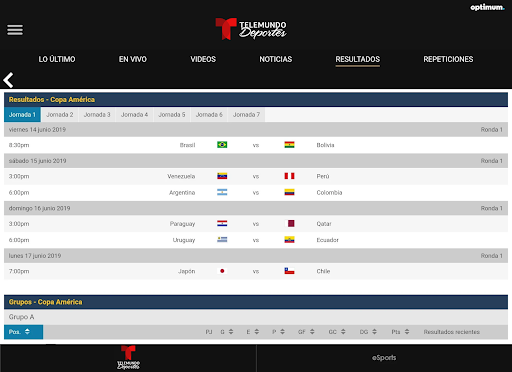Select the Jornada 7 tab

[246, 115]
